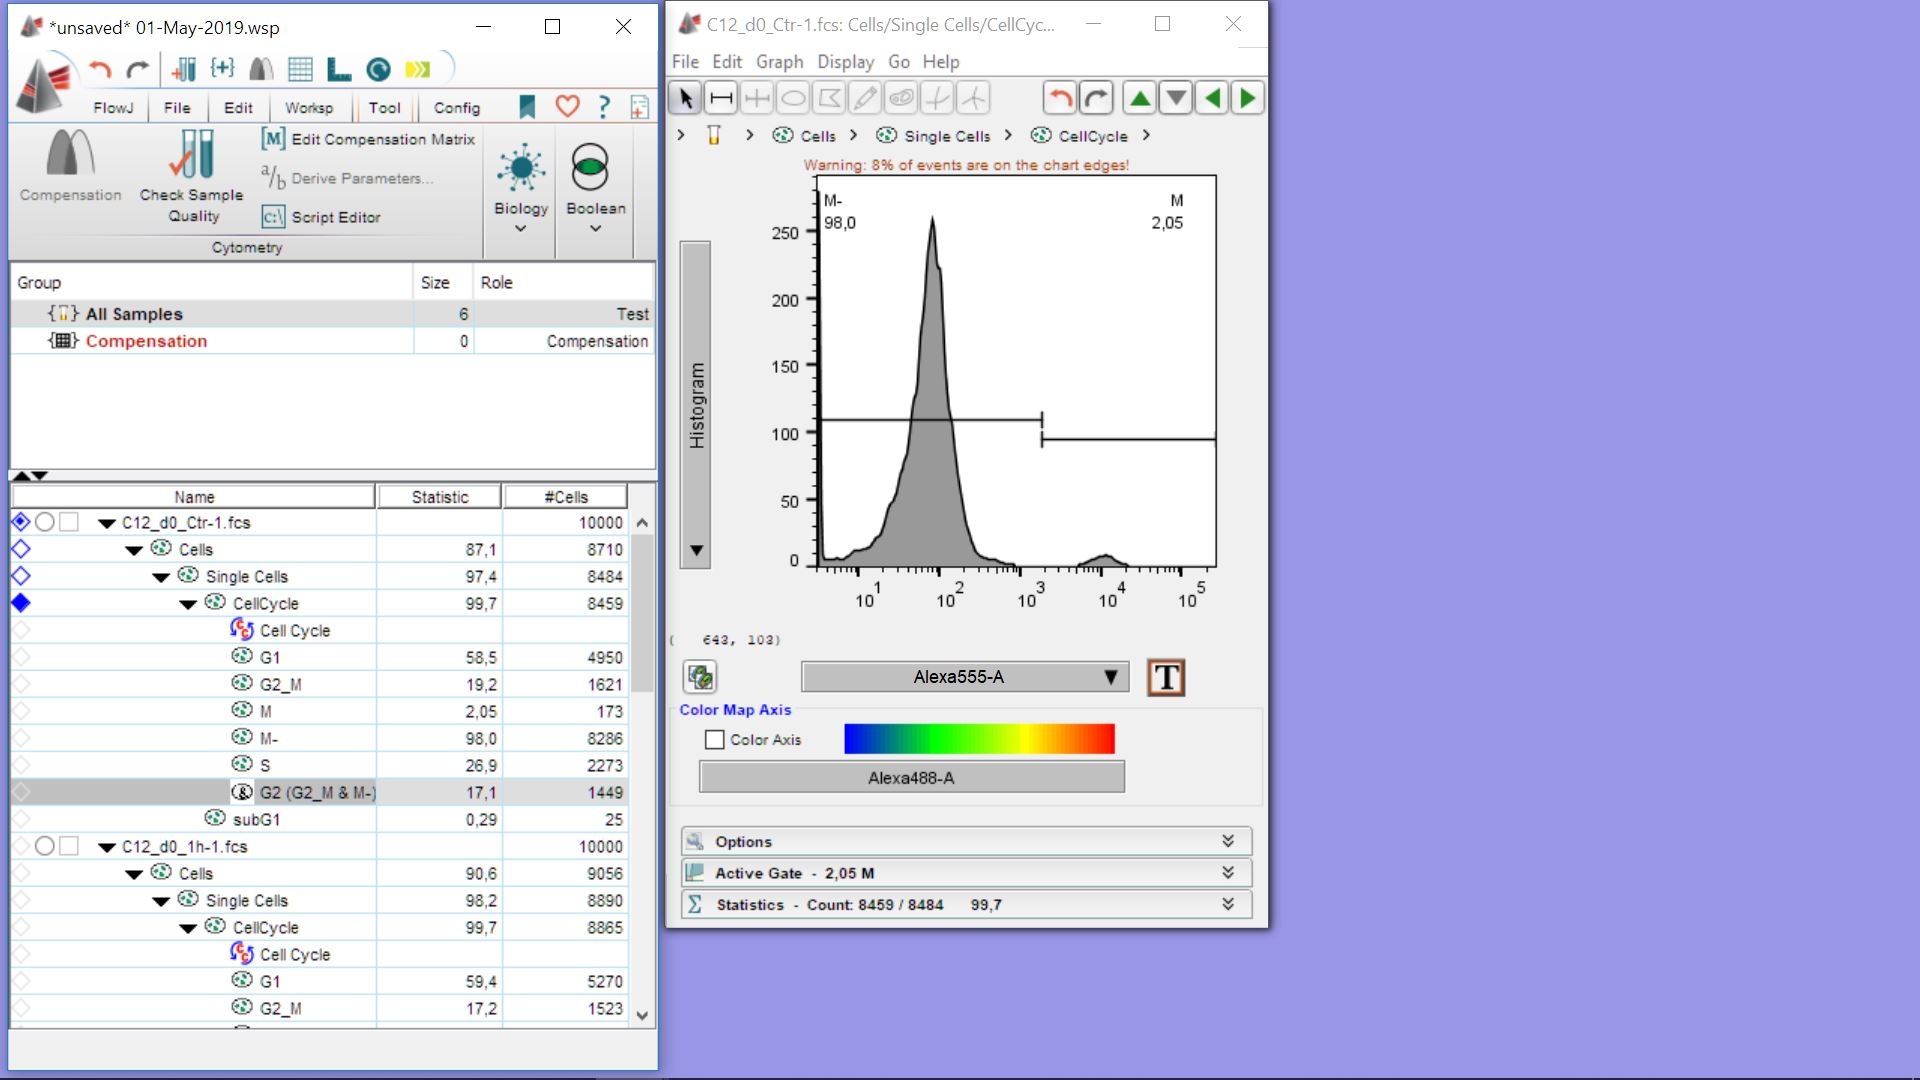Click the rainbow color map gradient bar
This screenshot has width=1920, height=1080.
click(x=978, y=740)
